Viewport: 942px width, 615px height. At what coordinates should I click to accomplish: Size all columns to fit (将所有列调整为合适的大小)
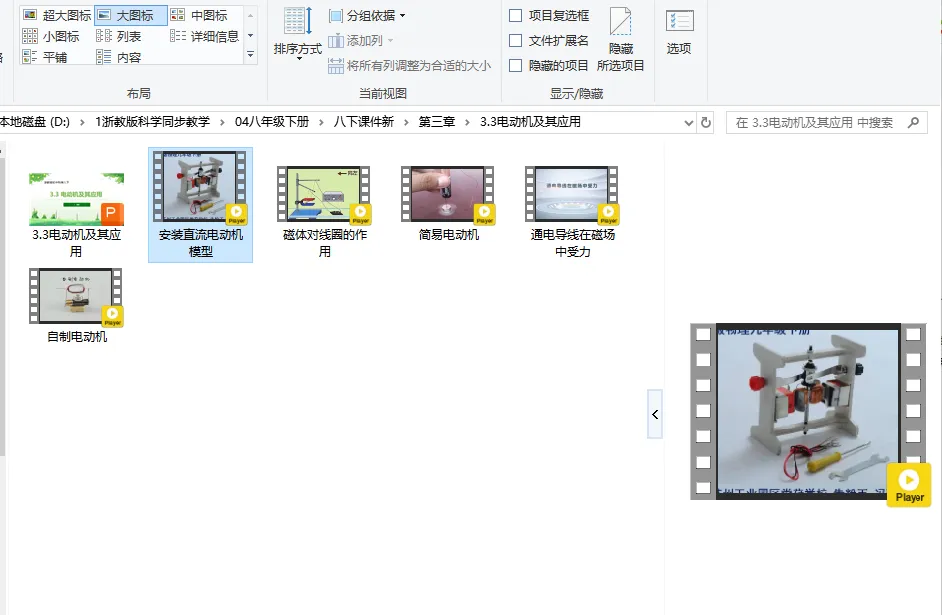click(x=410, y=66)
